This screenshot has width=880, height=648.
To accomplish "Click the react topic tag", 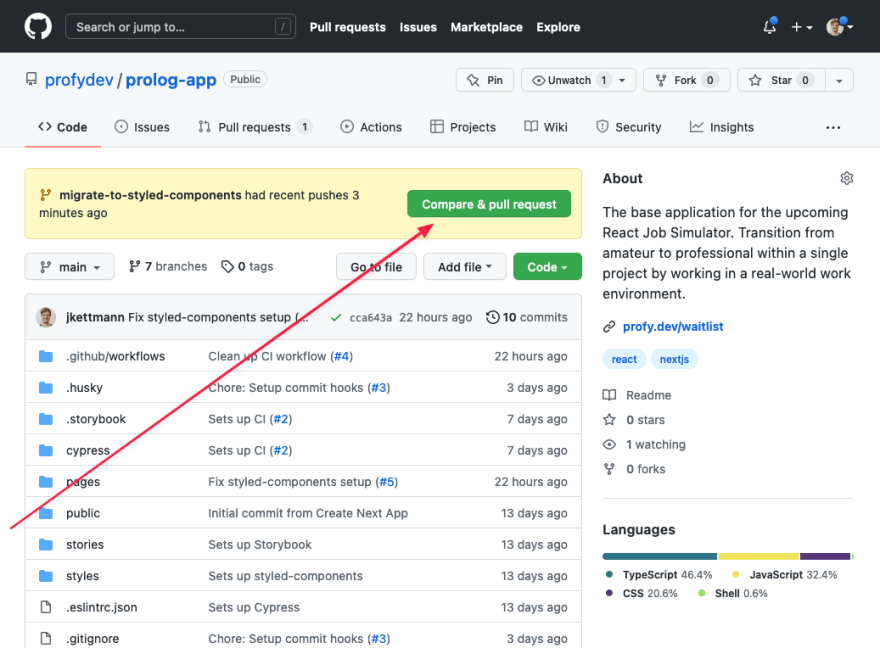I will [x=624, y=359].
